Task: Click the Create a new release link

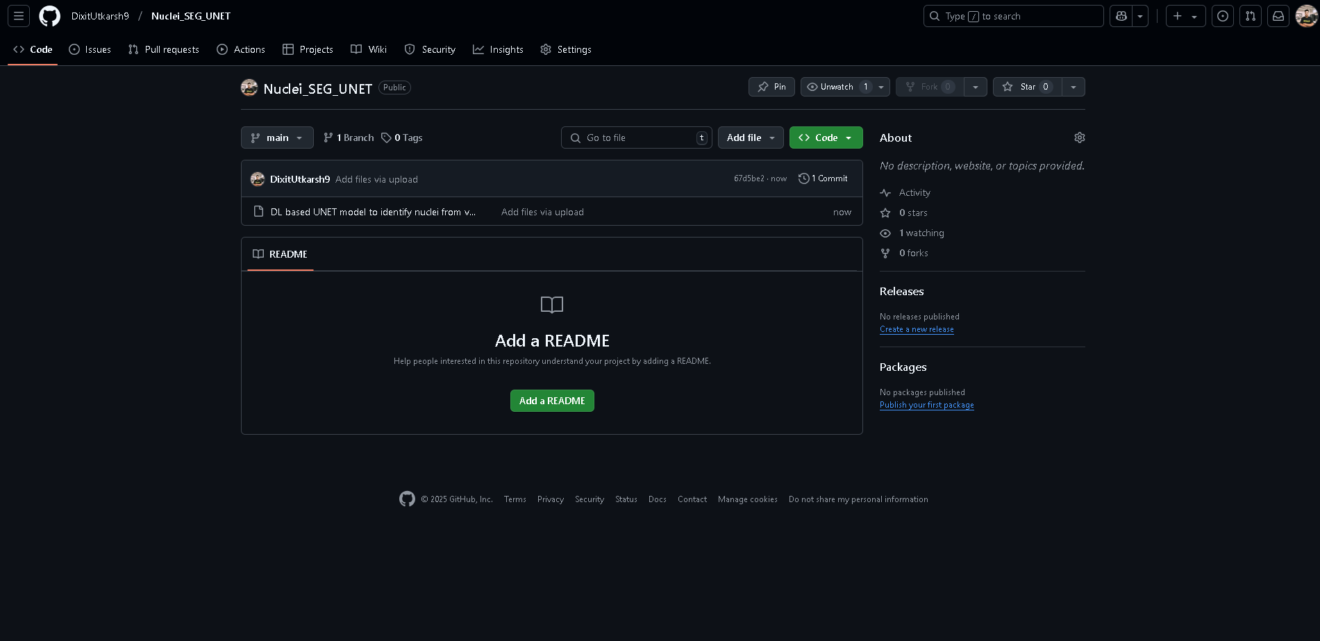Action: pos(917,329)
